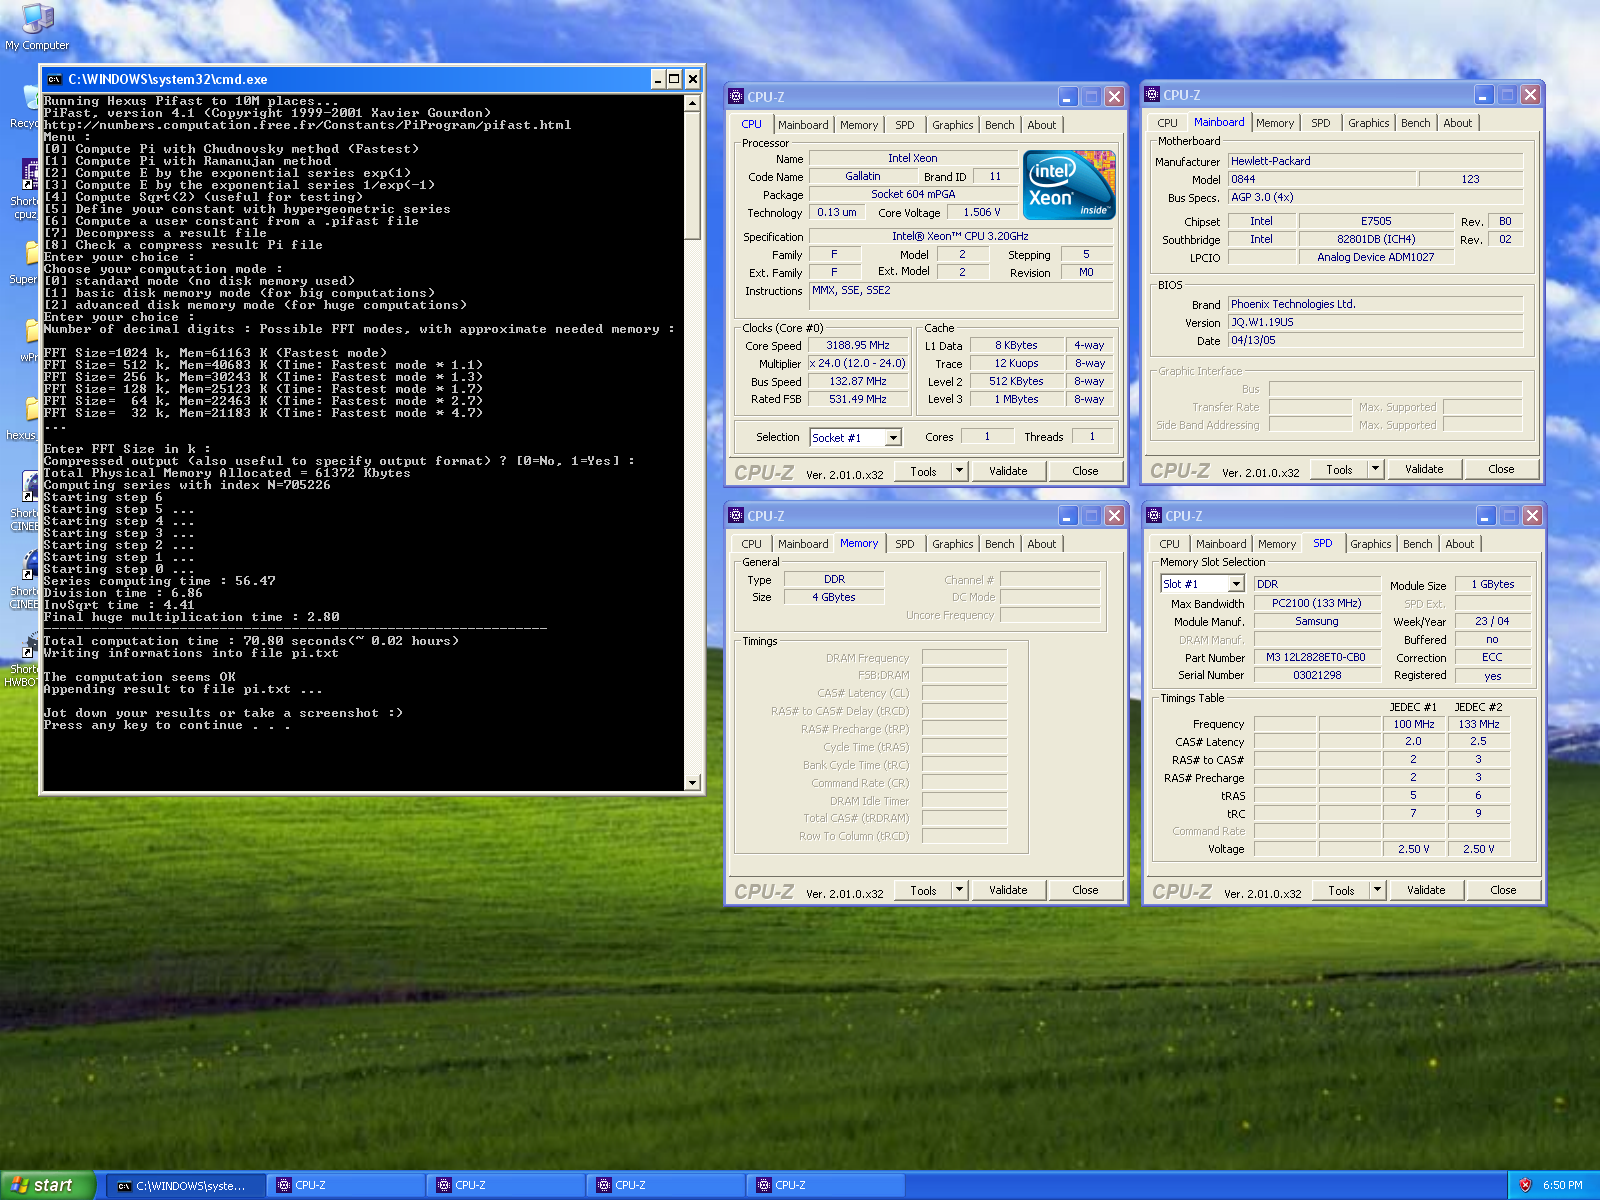Open the Windows Start button

(47, 1185)
